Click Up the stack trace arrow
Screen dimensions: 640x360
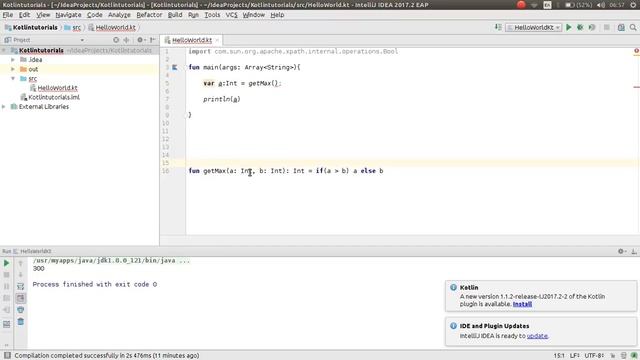point(20,263)
